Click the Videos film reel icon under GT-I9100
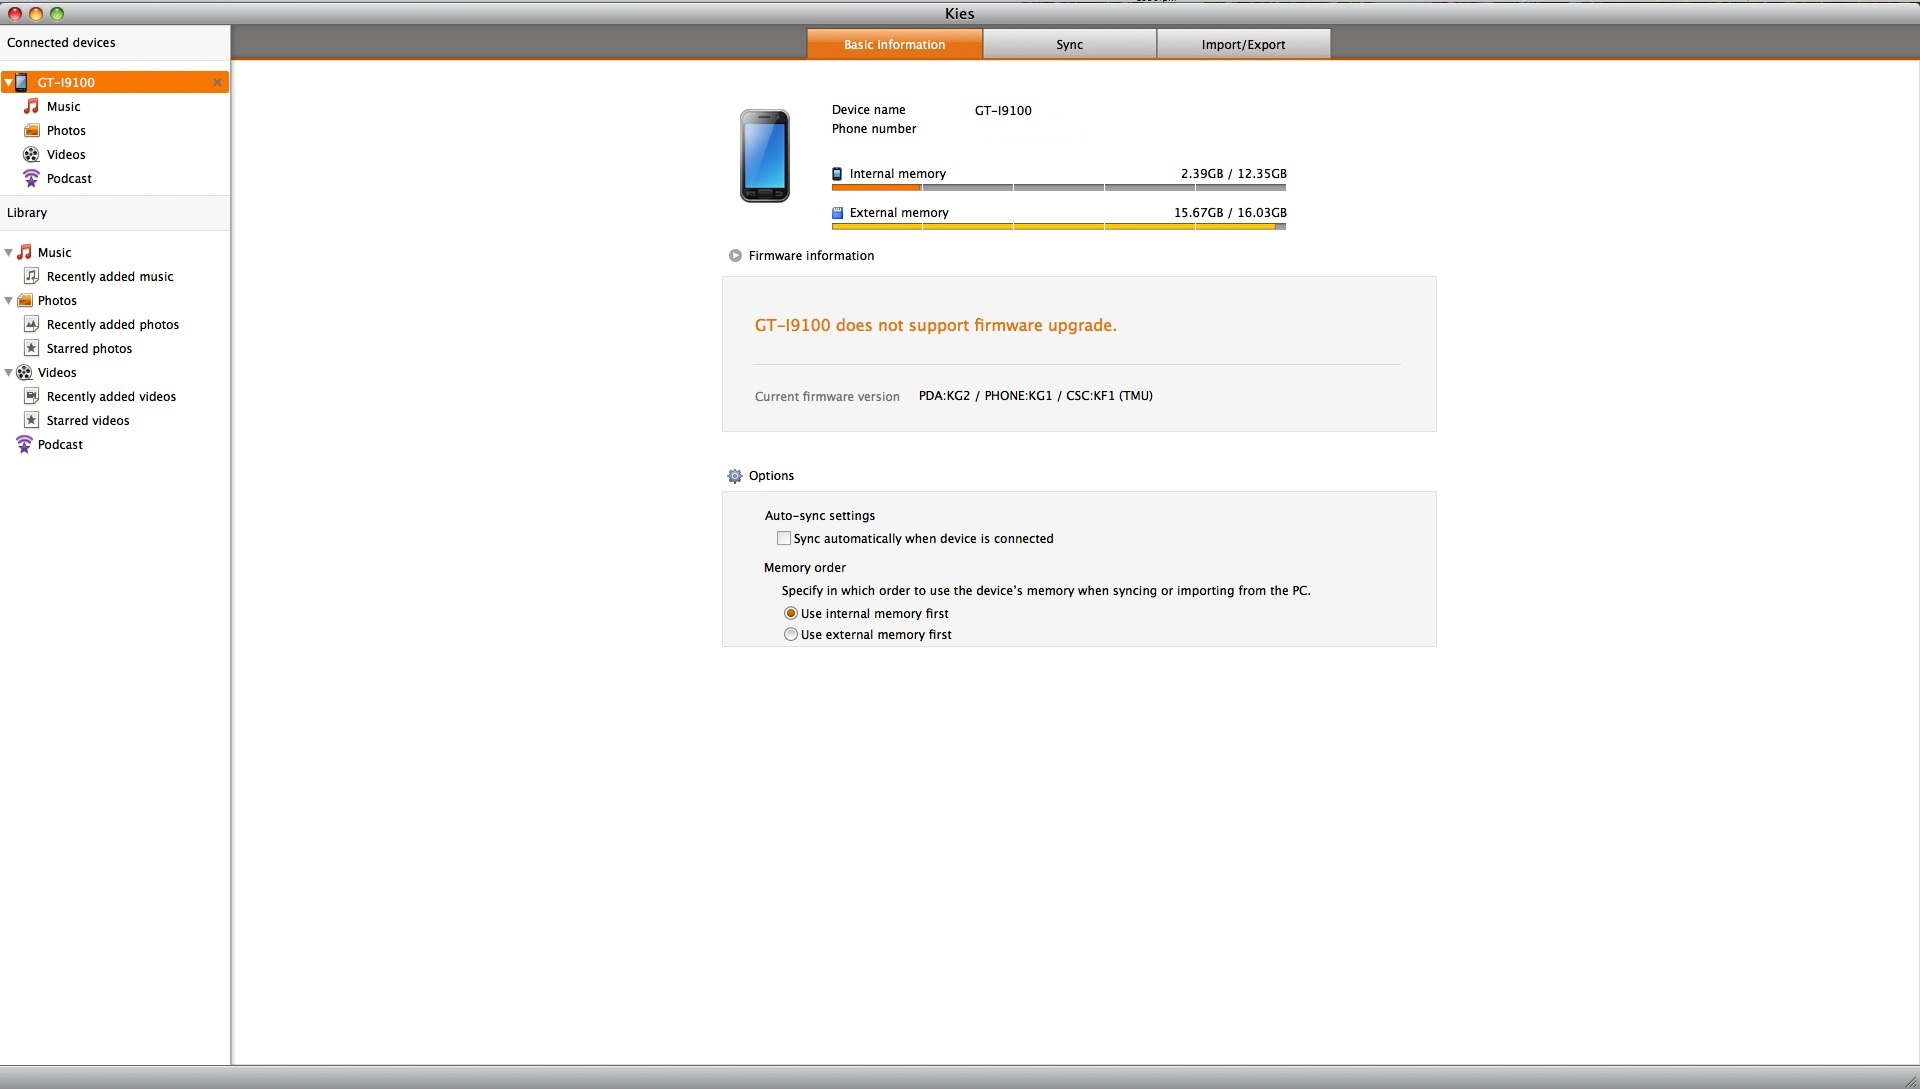Image resolution: width=1920 pixels, height=1089 pixels. pos(31,154)
